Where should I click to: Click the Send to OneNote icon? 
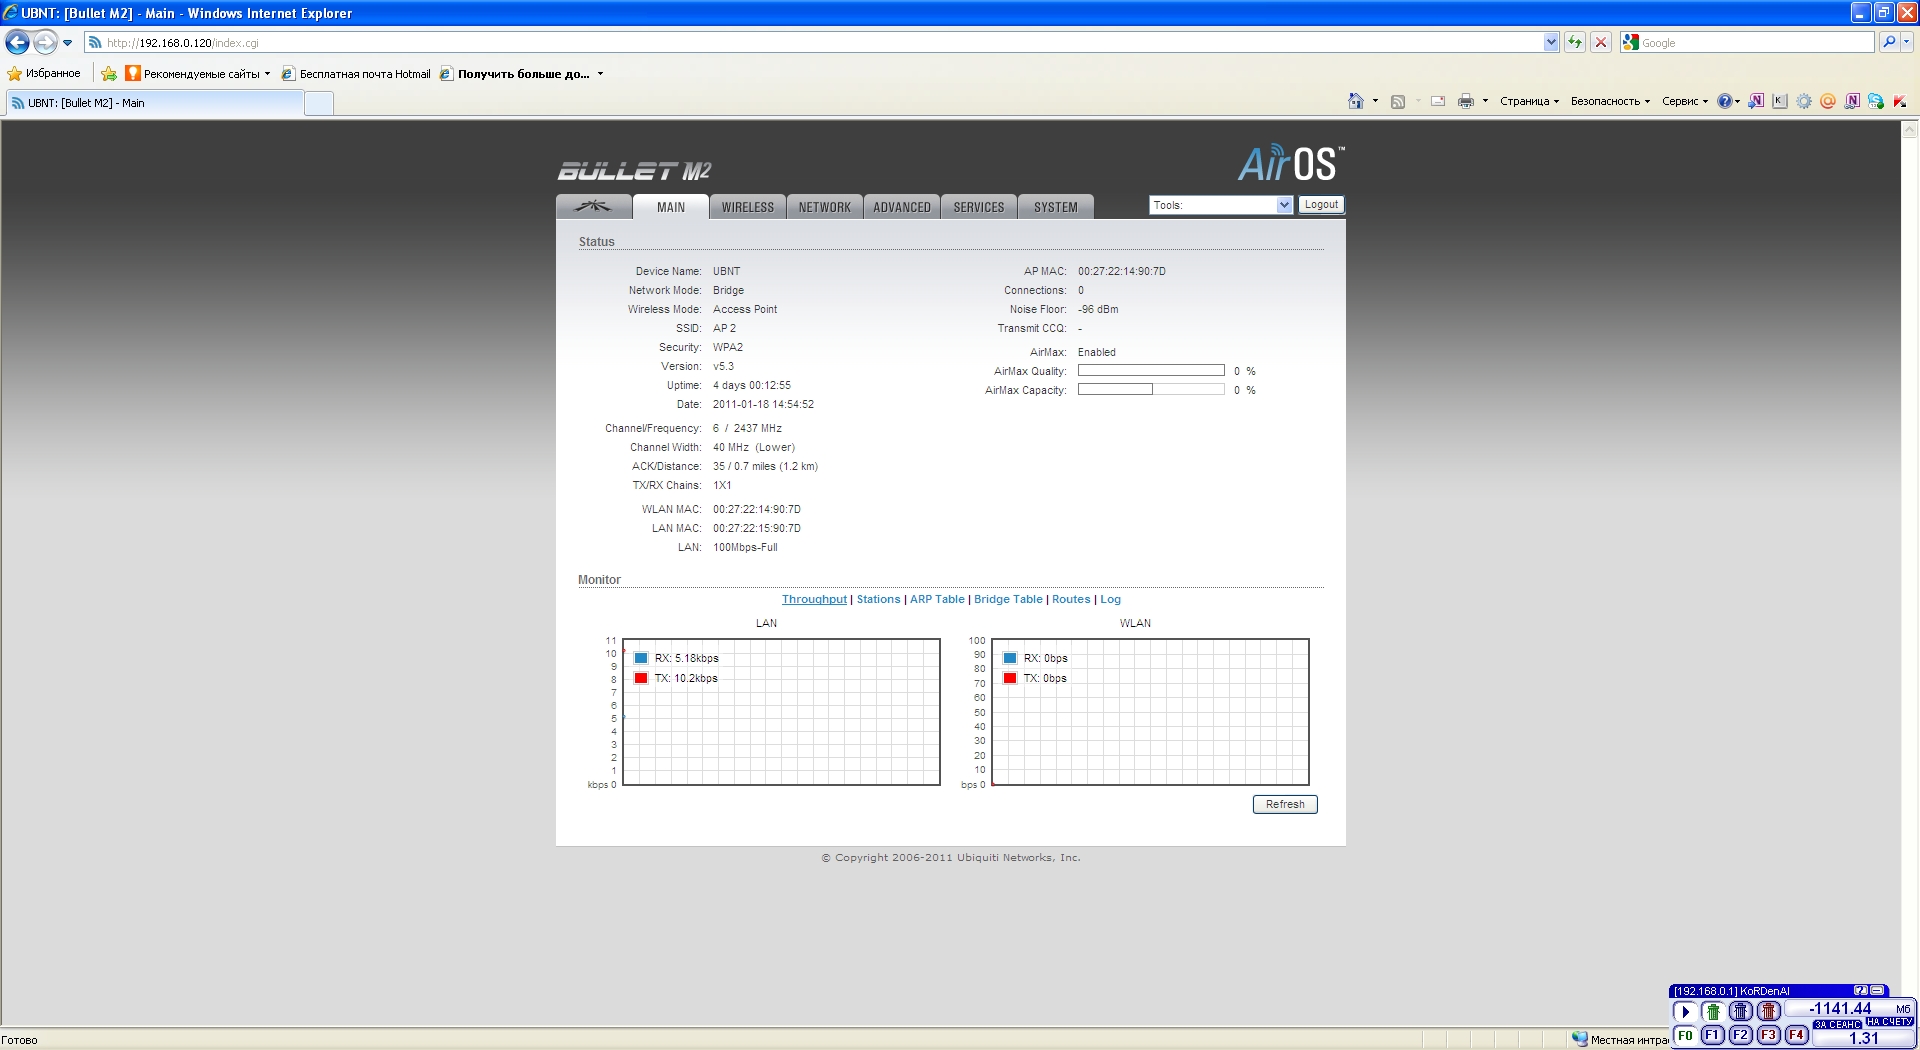pos(1756,101)
